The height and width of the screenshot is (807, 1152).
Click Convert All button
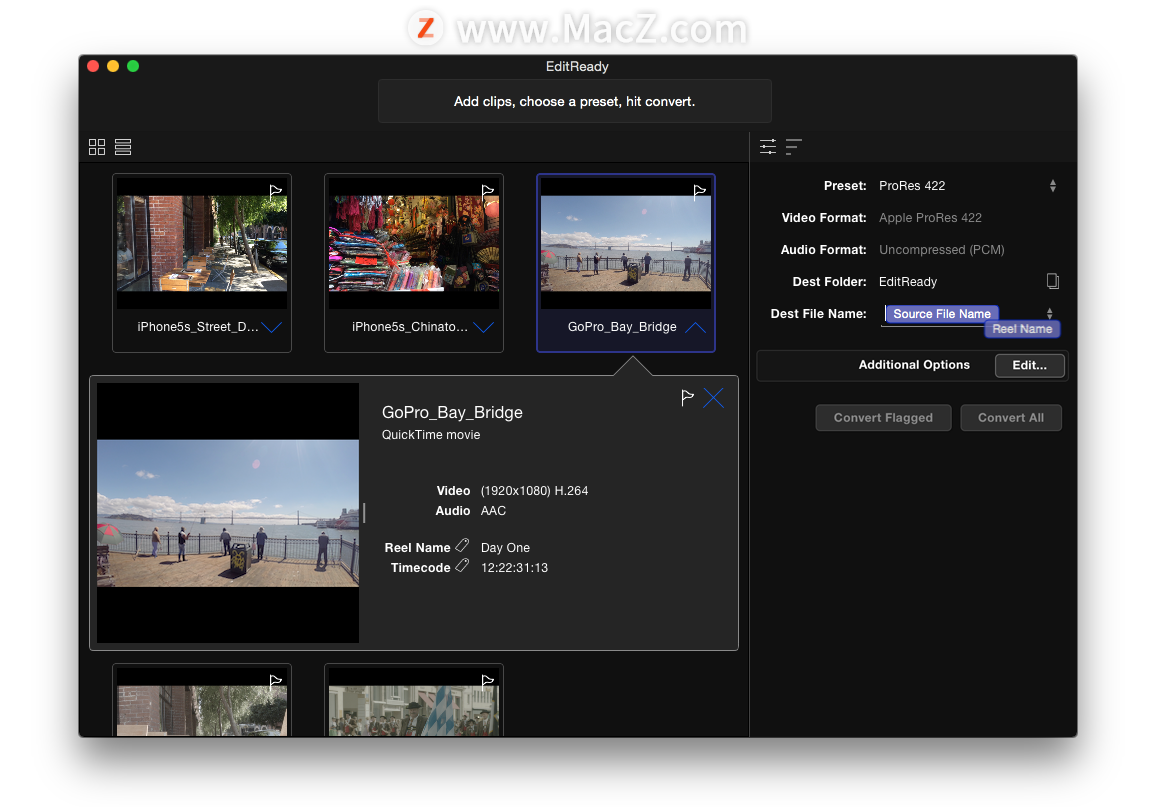(1010, 417)
